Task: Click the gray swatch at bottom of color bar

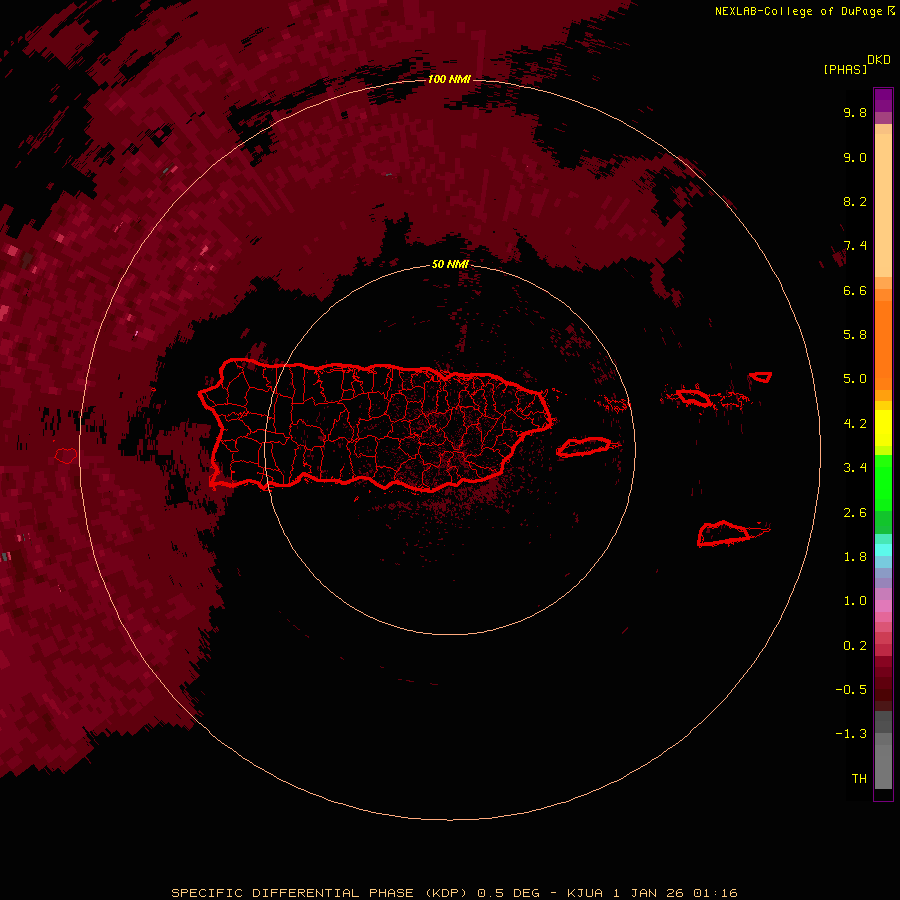Action: [x=883, y=766]
